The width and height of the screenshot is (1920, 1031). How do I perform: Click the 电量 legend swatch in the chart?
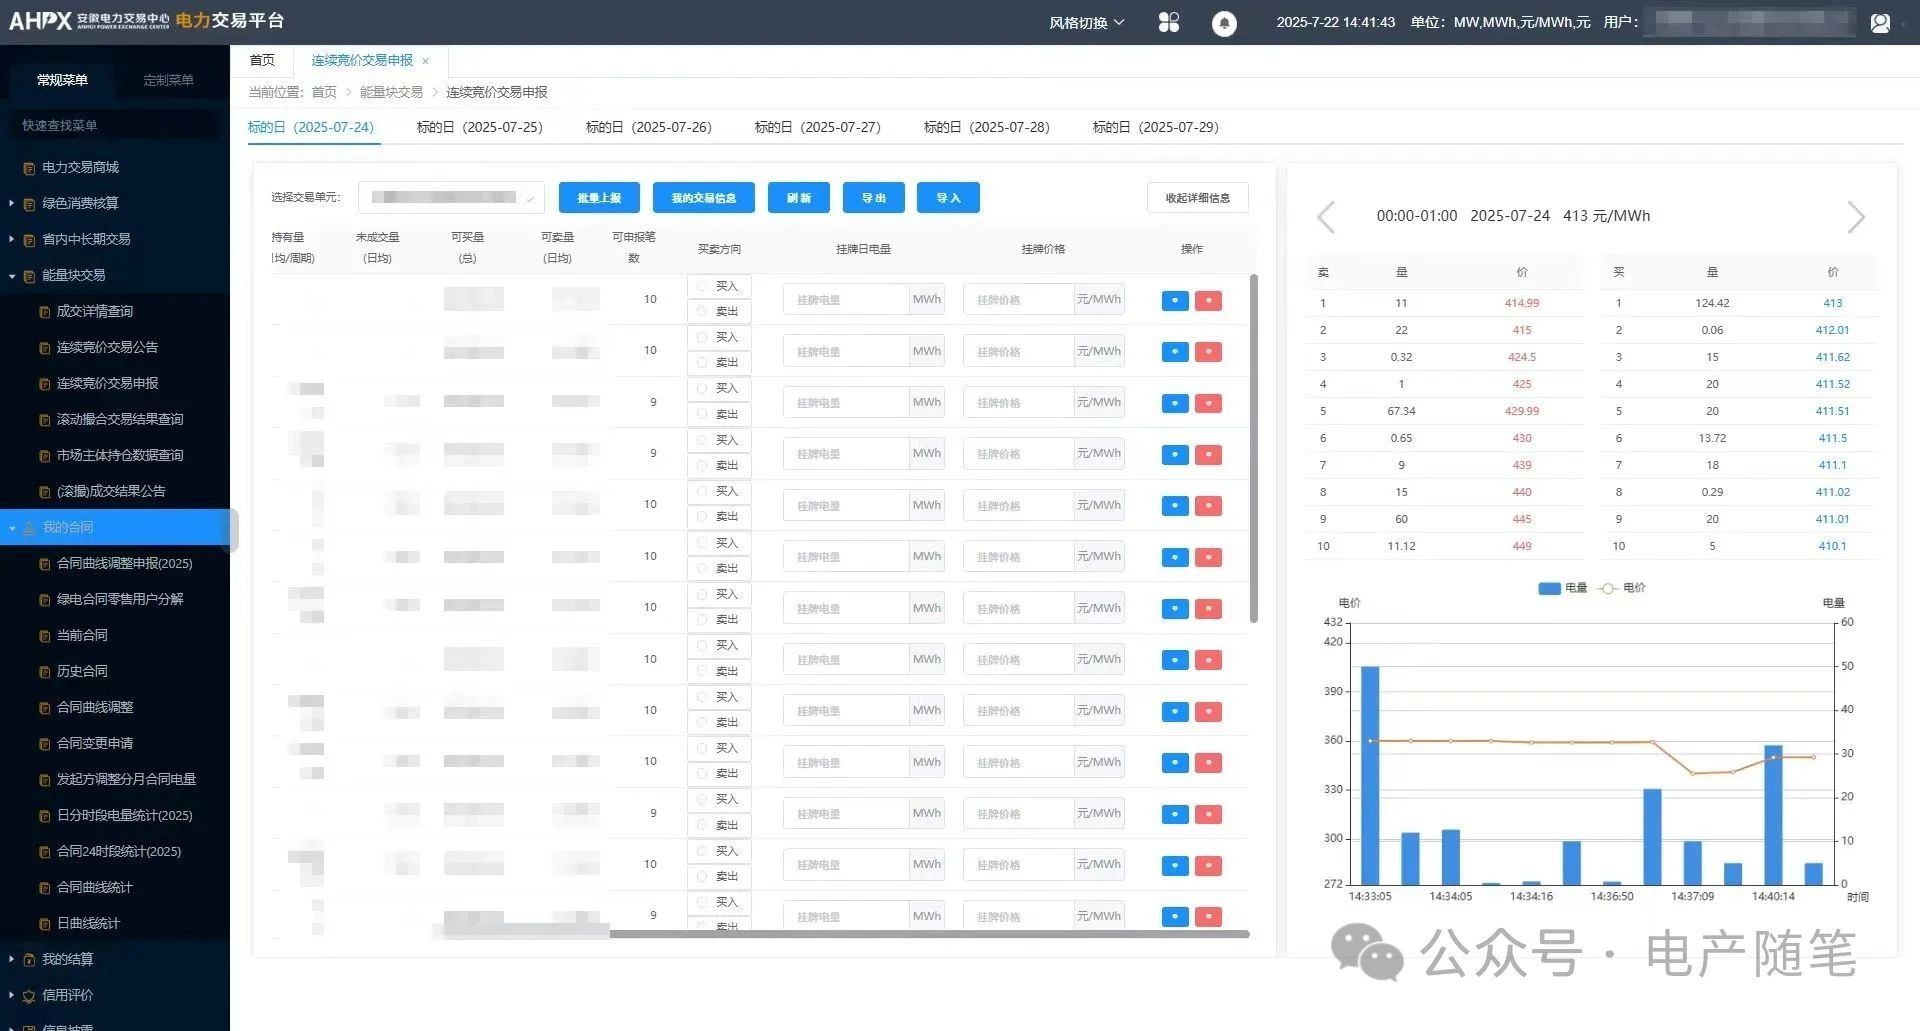(1549, 588)
